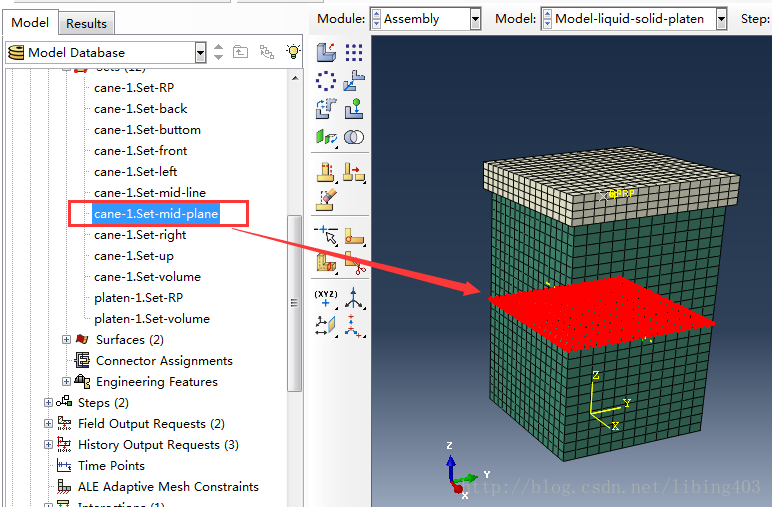Select the Linear Pattern dotted grid tool
This screenshot has height=507, width=772.
tap(354, 52)
